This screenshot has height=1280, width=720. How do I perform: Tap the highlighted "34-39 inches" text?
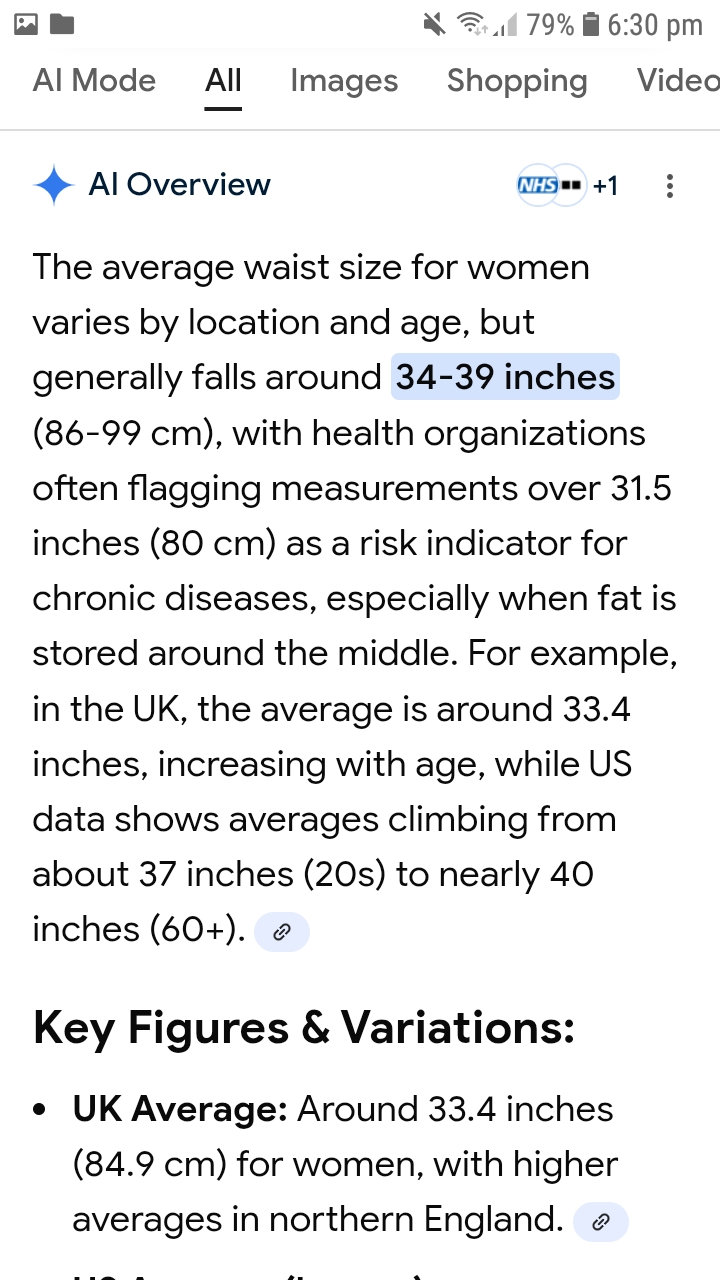point(505,377)
